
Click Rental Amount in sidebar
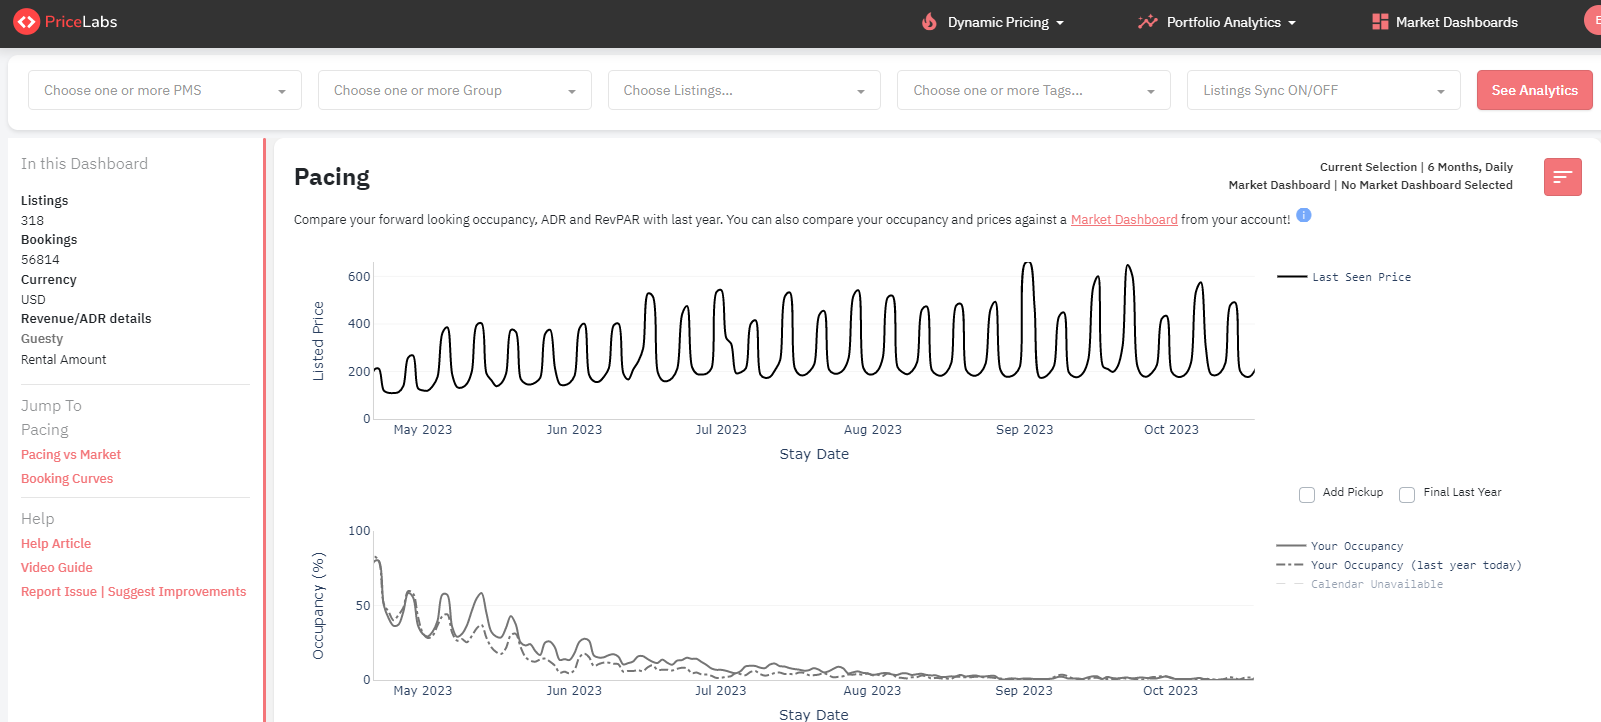pyautogui.click(x=64, y=359)
